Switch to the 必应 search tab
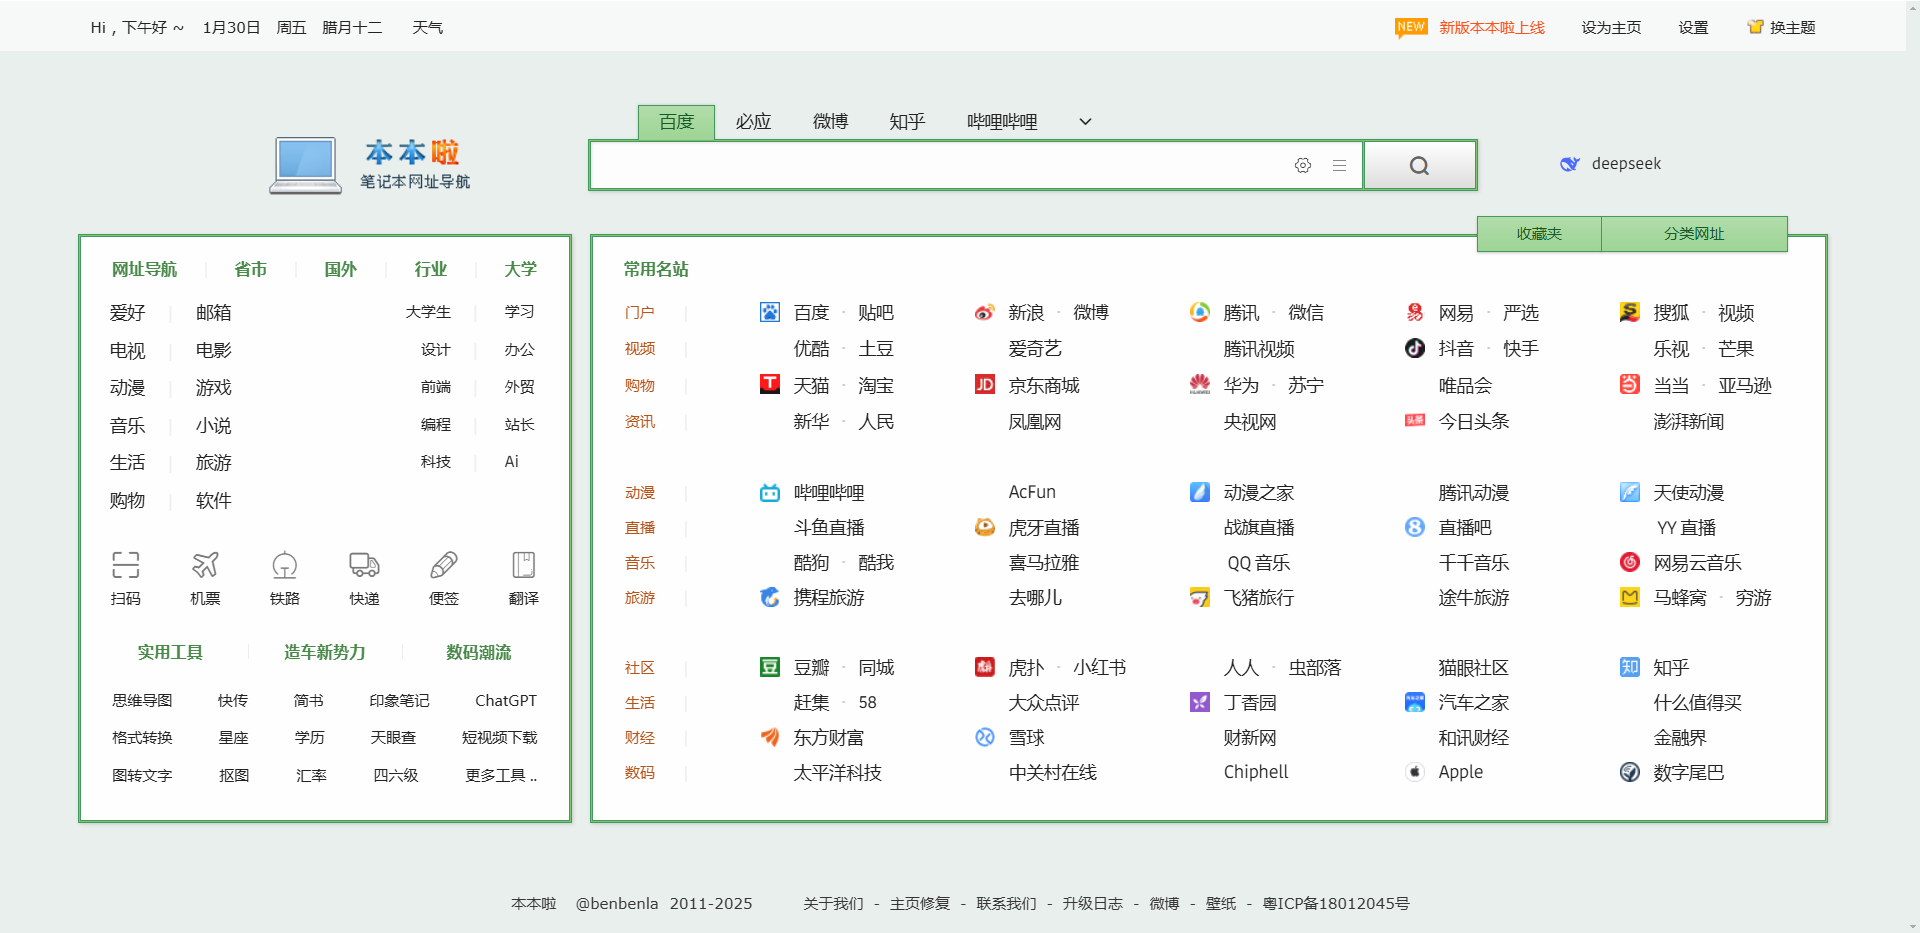Screen dimensions: 1920x933 (x=753, y=121)
